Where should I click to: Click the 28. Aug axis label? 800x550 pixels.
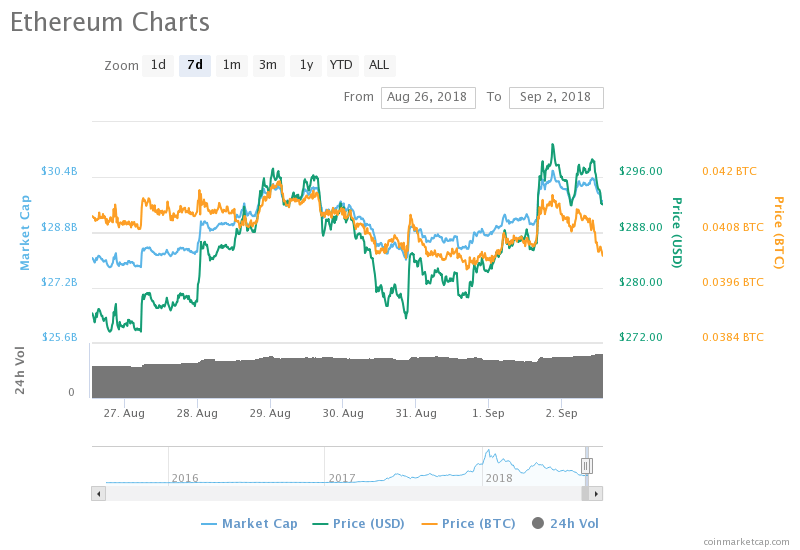(197, 413)
